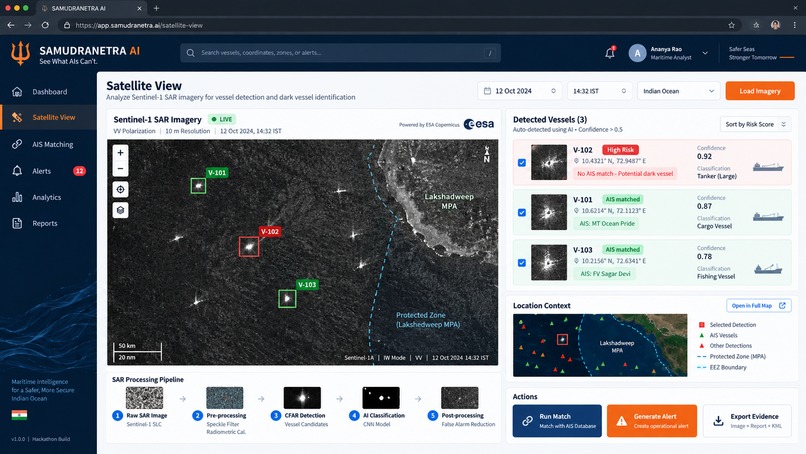This screenshot has width=806, height=454.
Task: Open the 14:32 IST time selector
Action: click(x=599, y=91)
